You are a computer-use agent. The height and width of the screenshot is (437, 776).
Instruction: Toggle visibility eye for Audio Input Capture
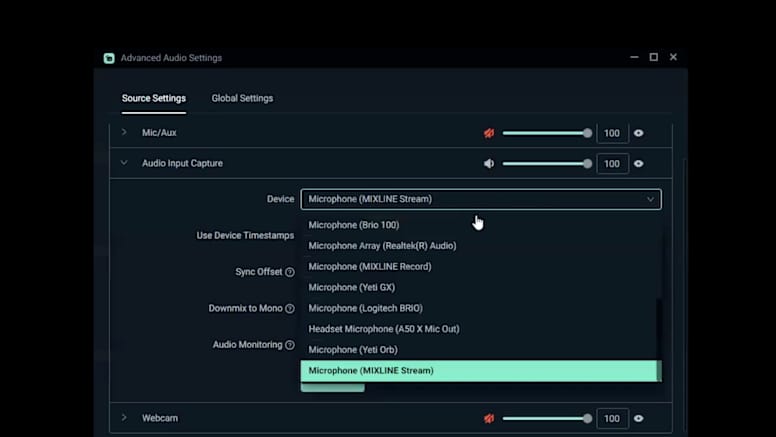[x=638, y=164]
